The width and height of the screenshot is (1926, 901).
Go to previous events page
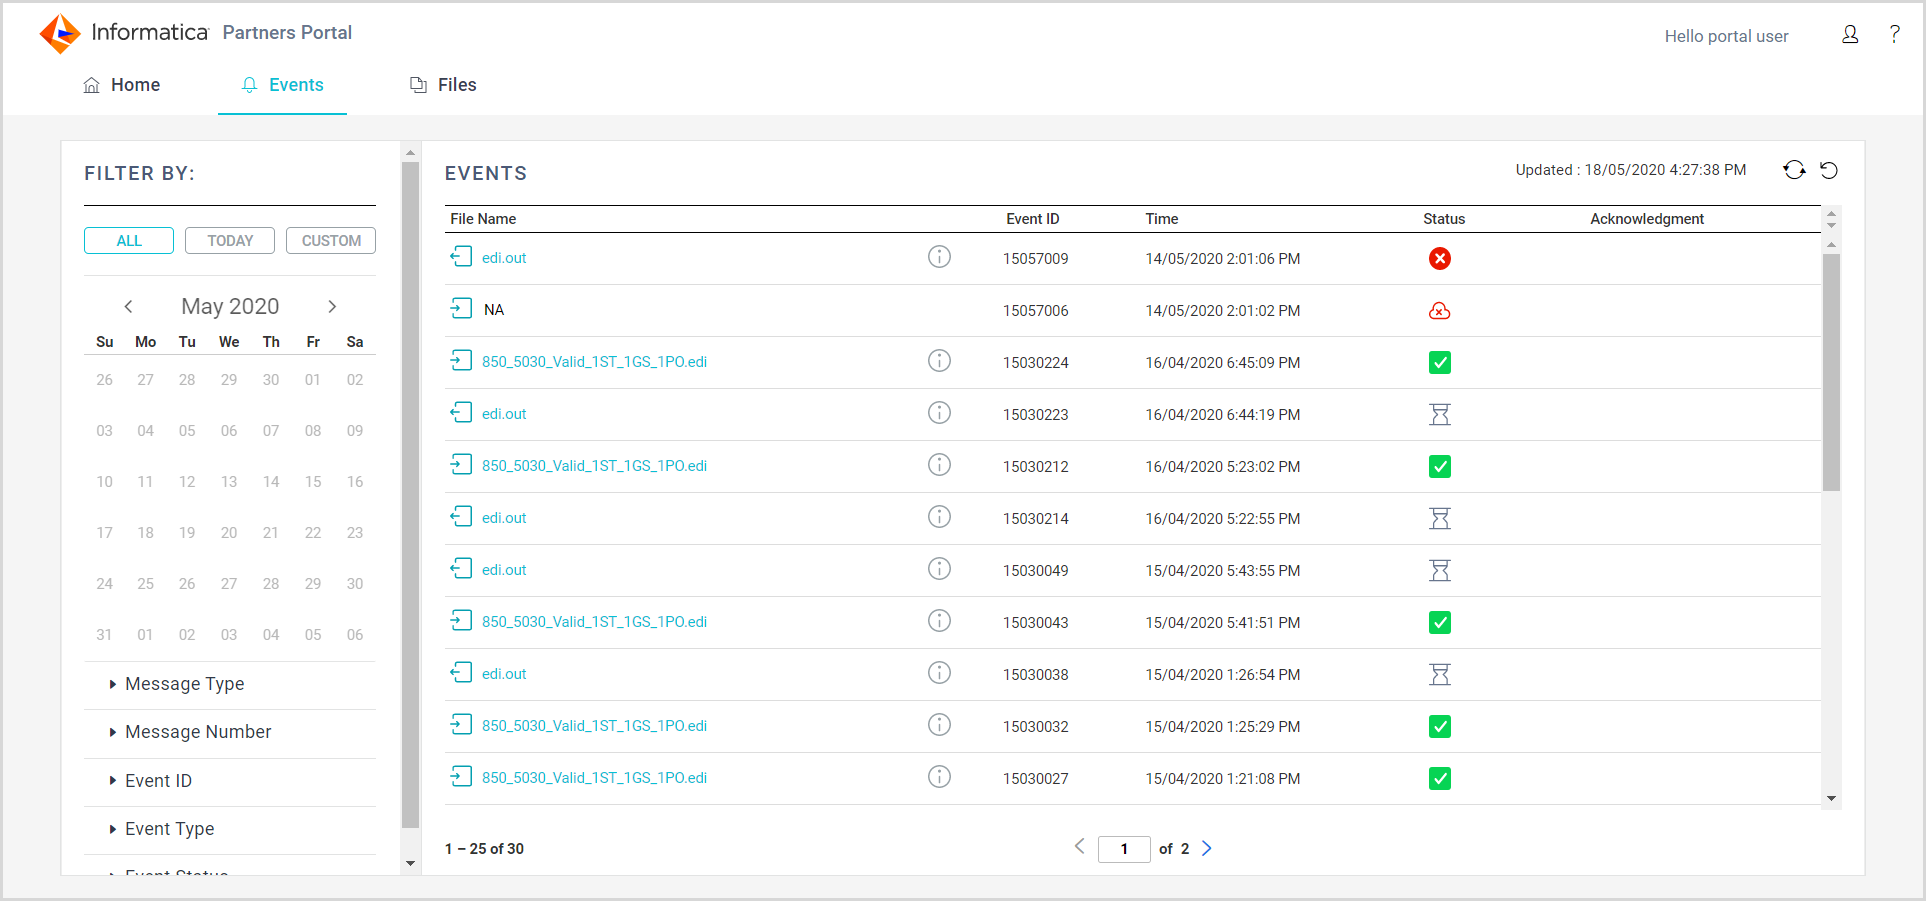pyautogui.click(x=1080, y=847)
